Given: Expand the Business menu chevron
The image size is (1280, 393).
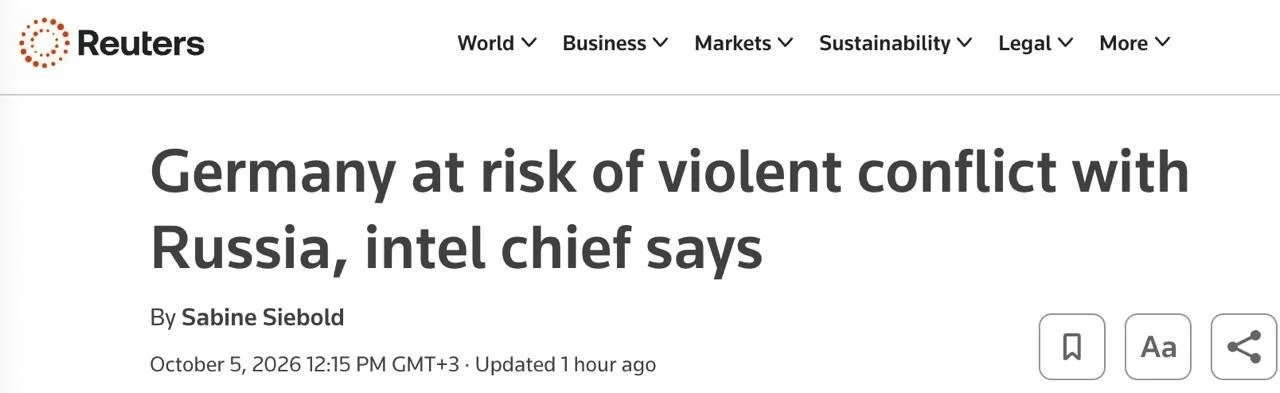Looking at the screenshot, I should (661, 43).
